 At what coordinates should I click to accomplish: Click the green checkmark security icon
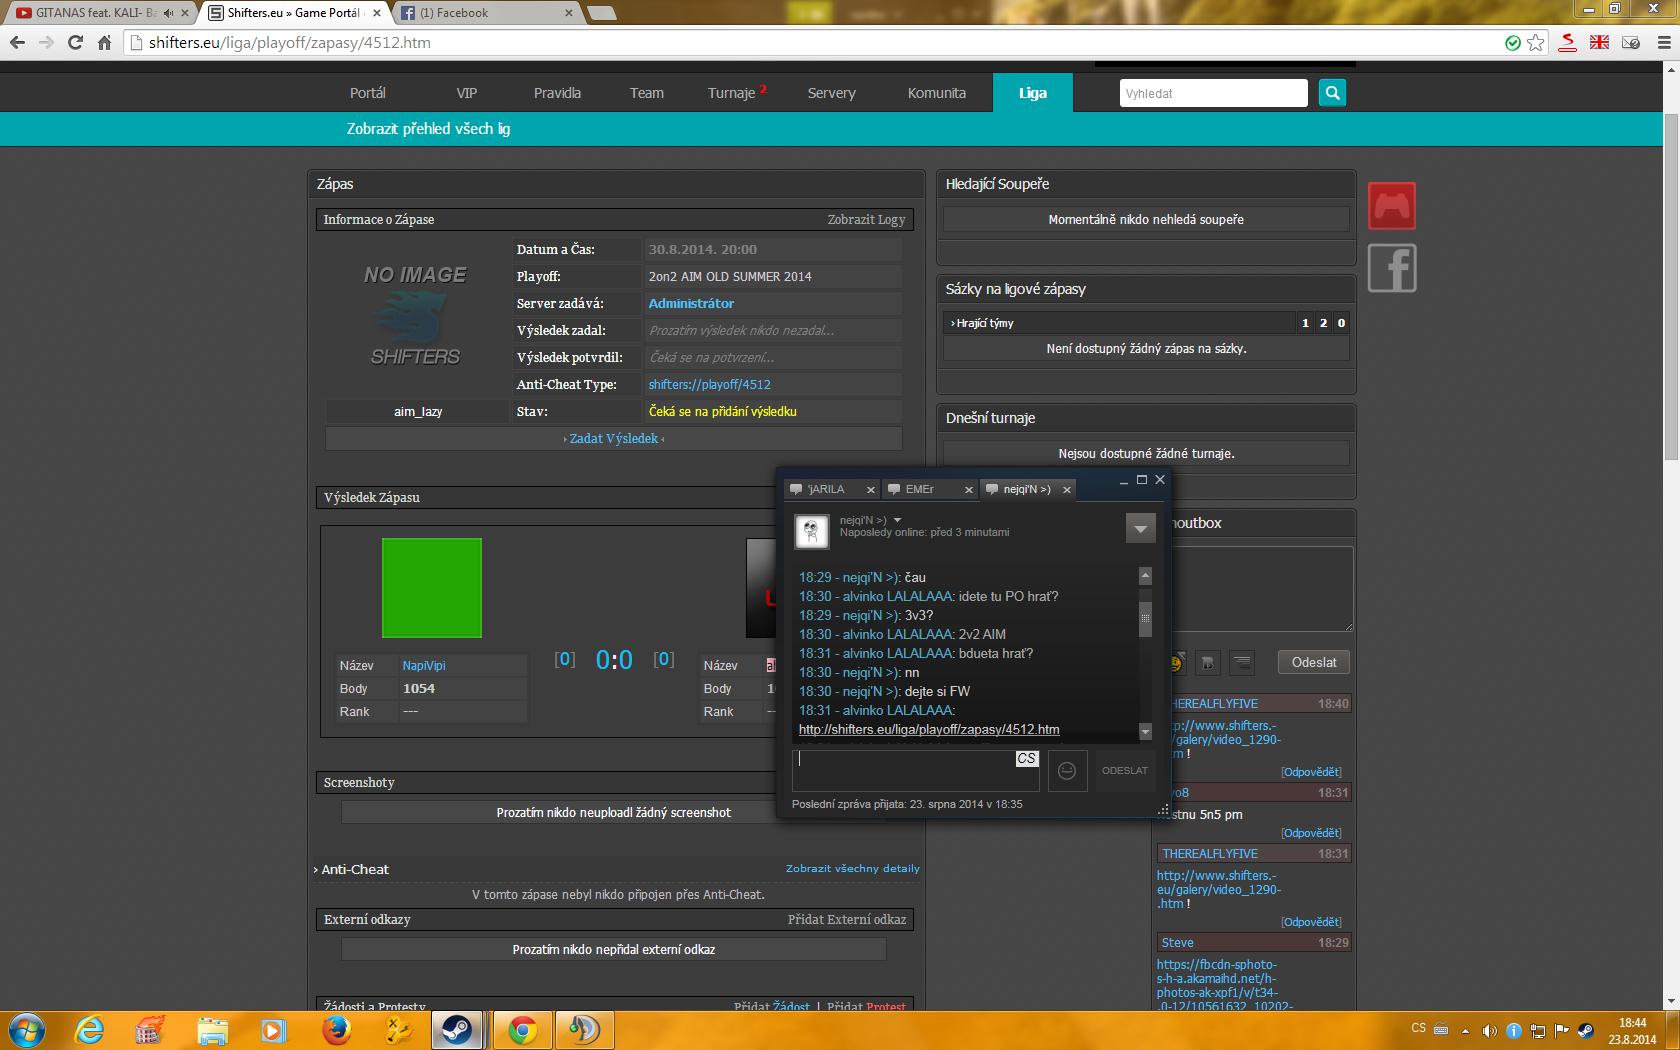point(1513,43)
